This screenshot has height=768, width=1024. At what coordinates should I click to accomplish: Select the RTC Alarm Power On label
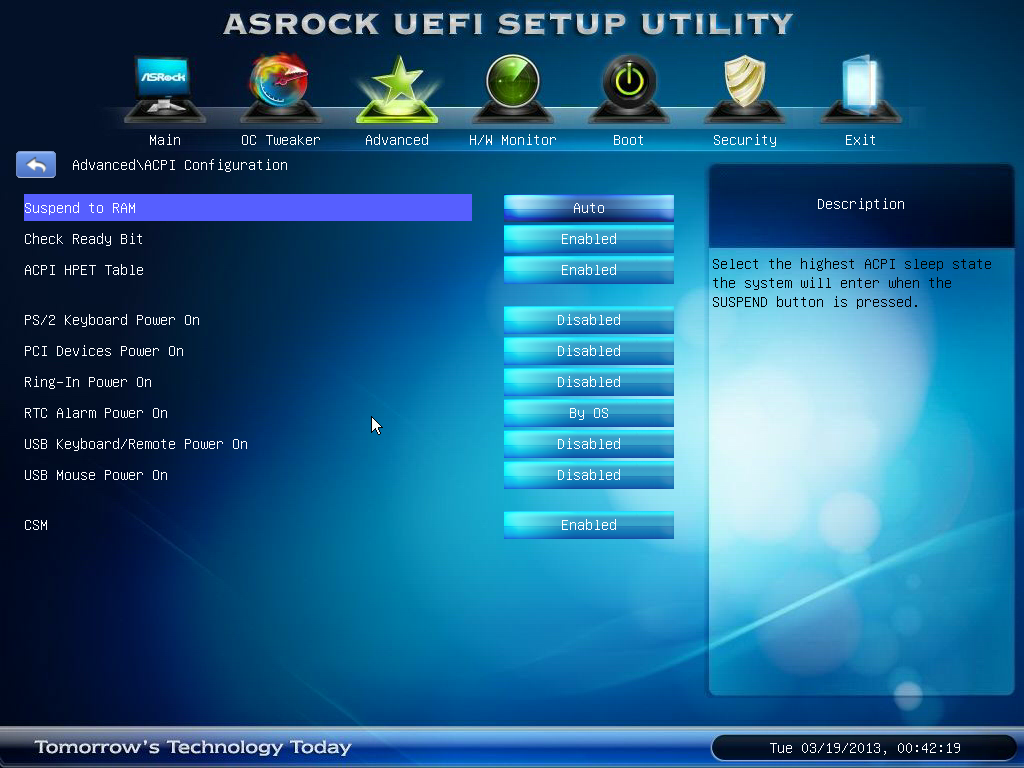click(95, 413)
